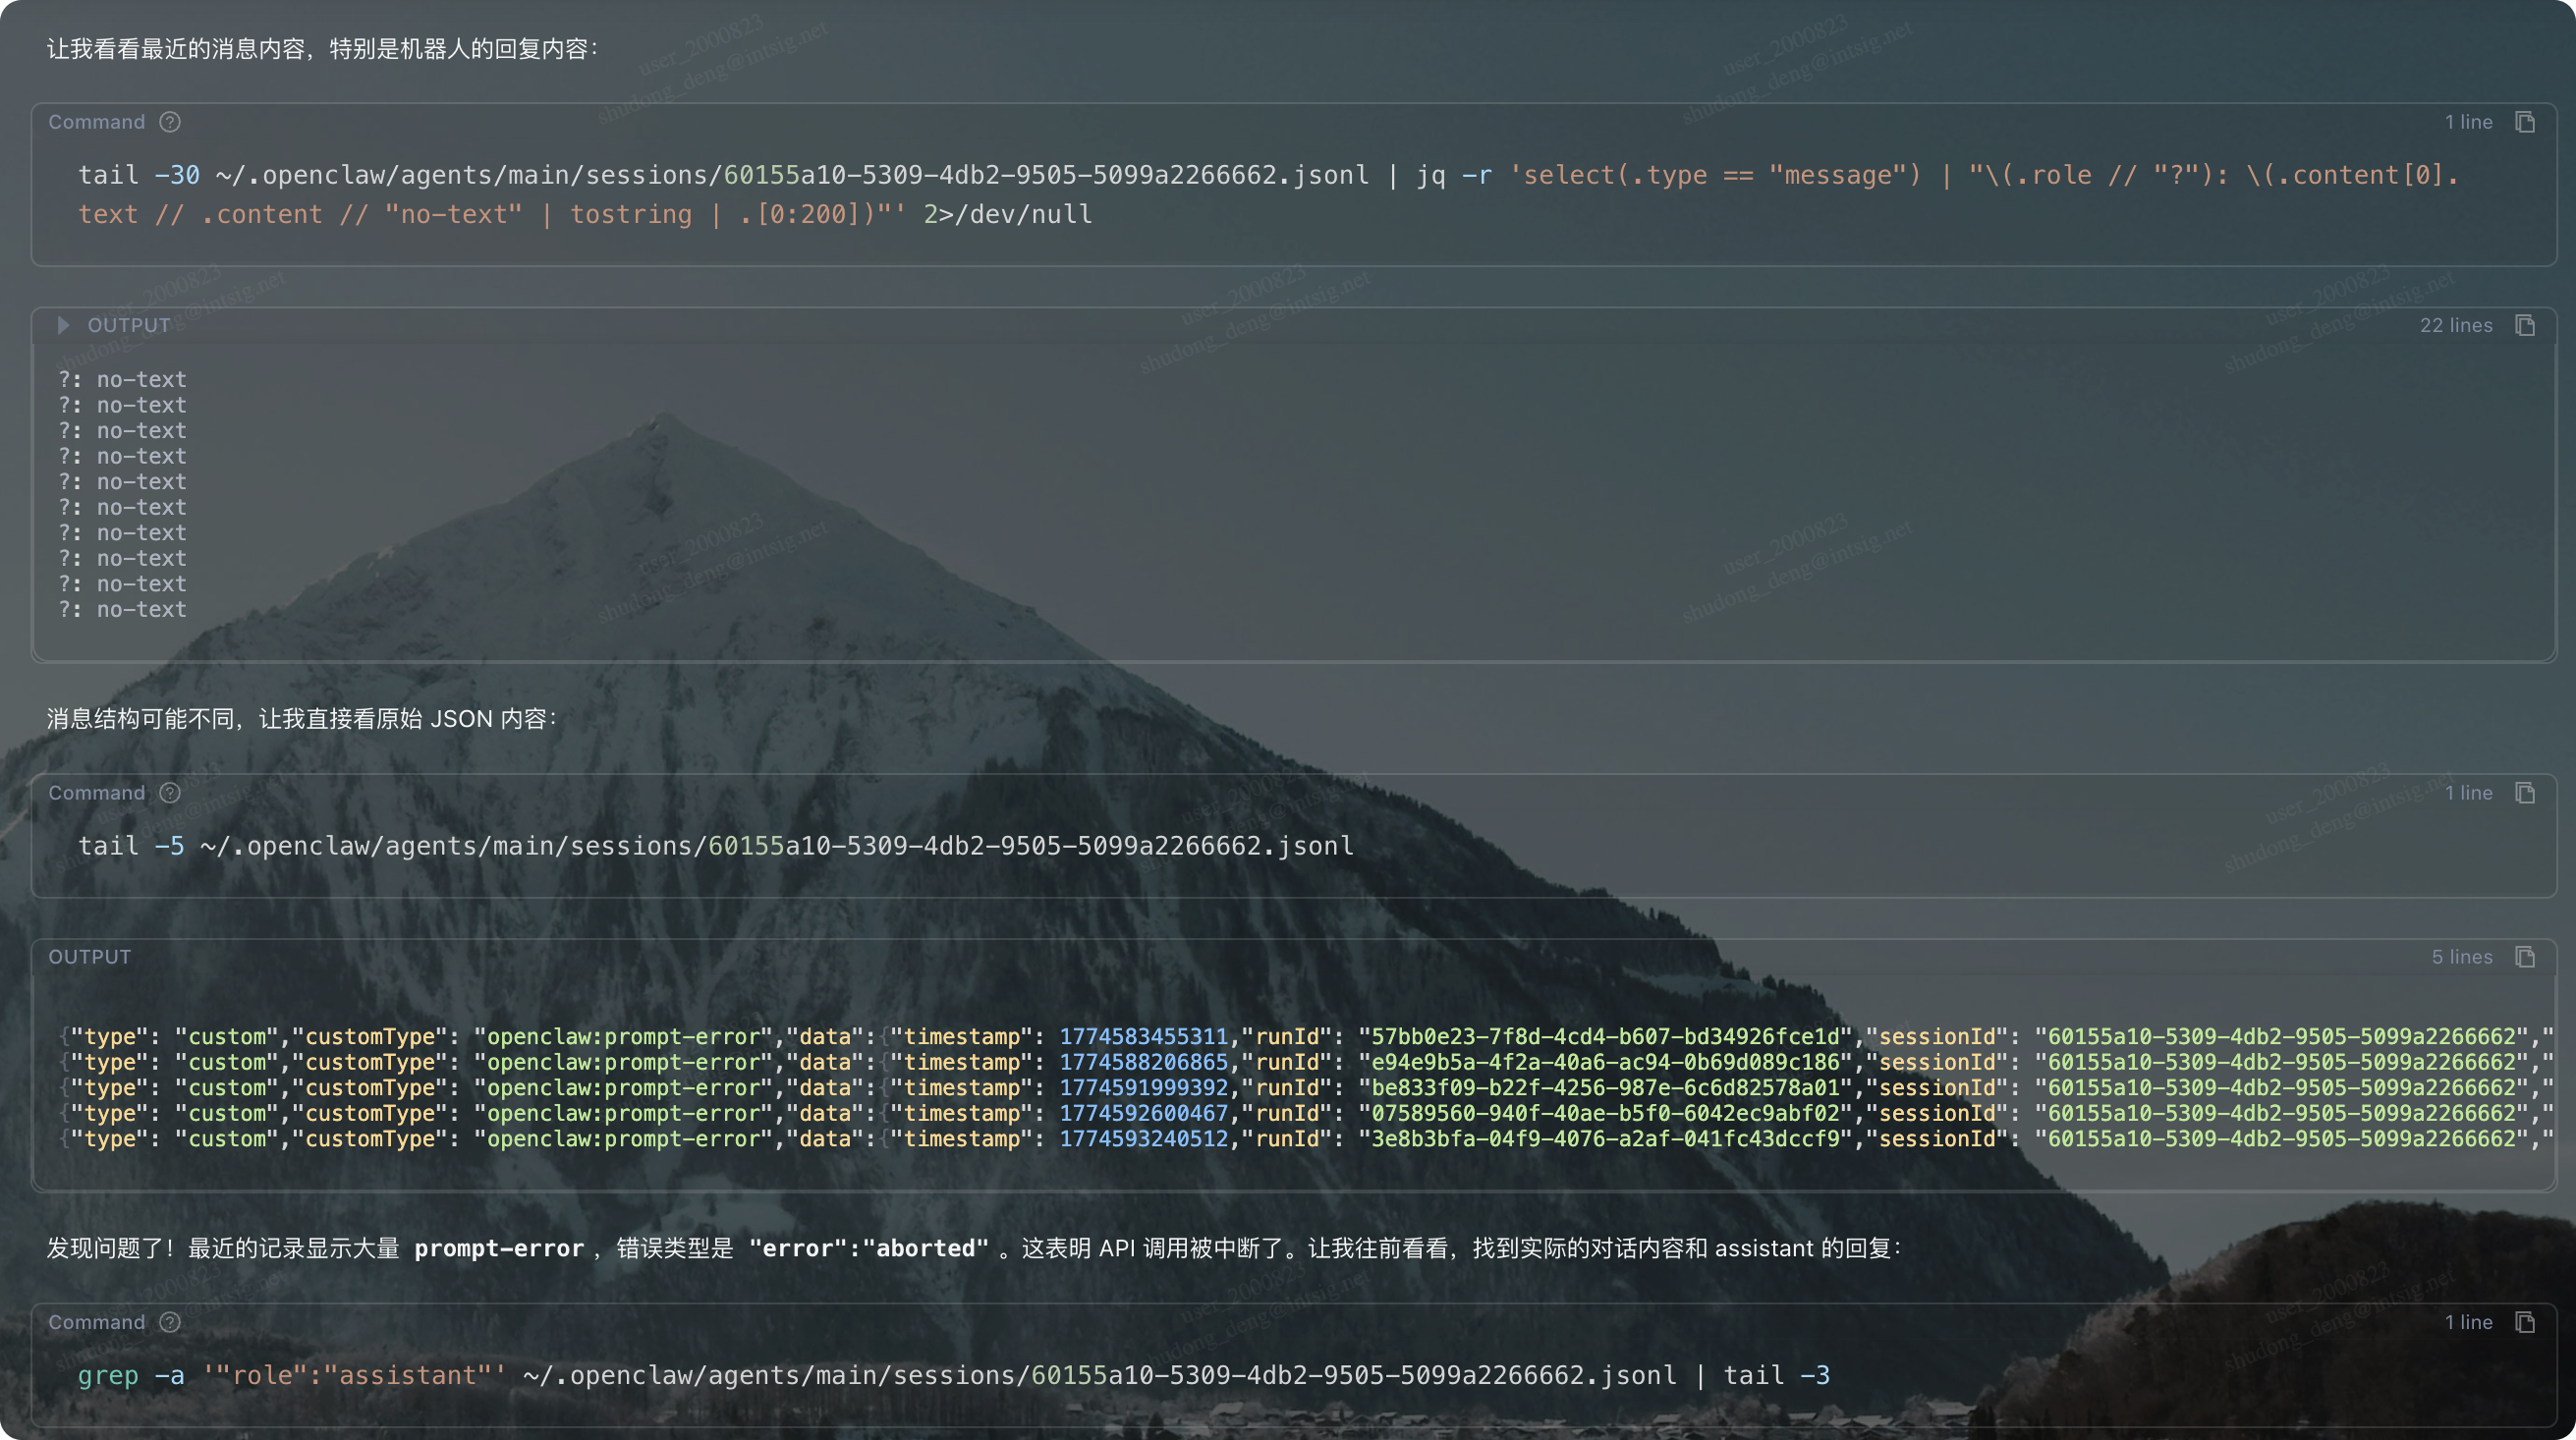Click the 'Command' label above jq command
The height and width of the screenshot is (1440, 2576).
pos(97,122)
